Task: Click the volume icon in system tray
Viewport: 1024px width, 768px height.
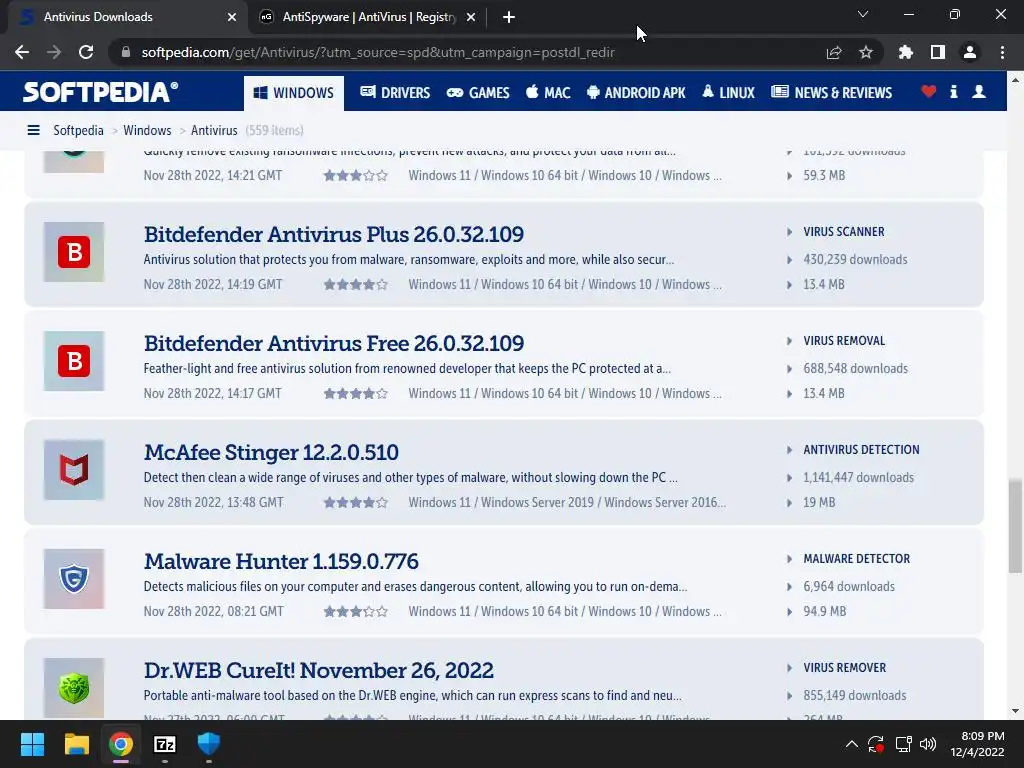Action: pyautogui.click(x=927, y=744)
